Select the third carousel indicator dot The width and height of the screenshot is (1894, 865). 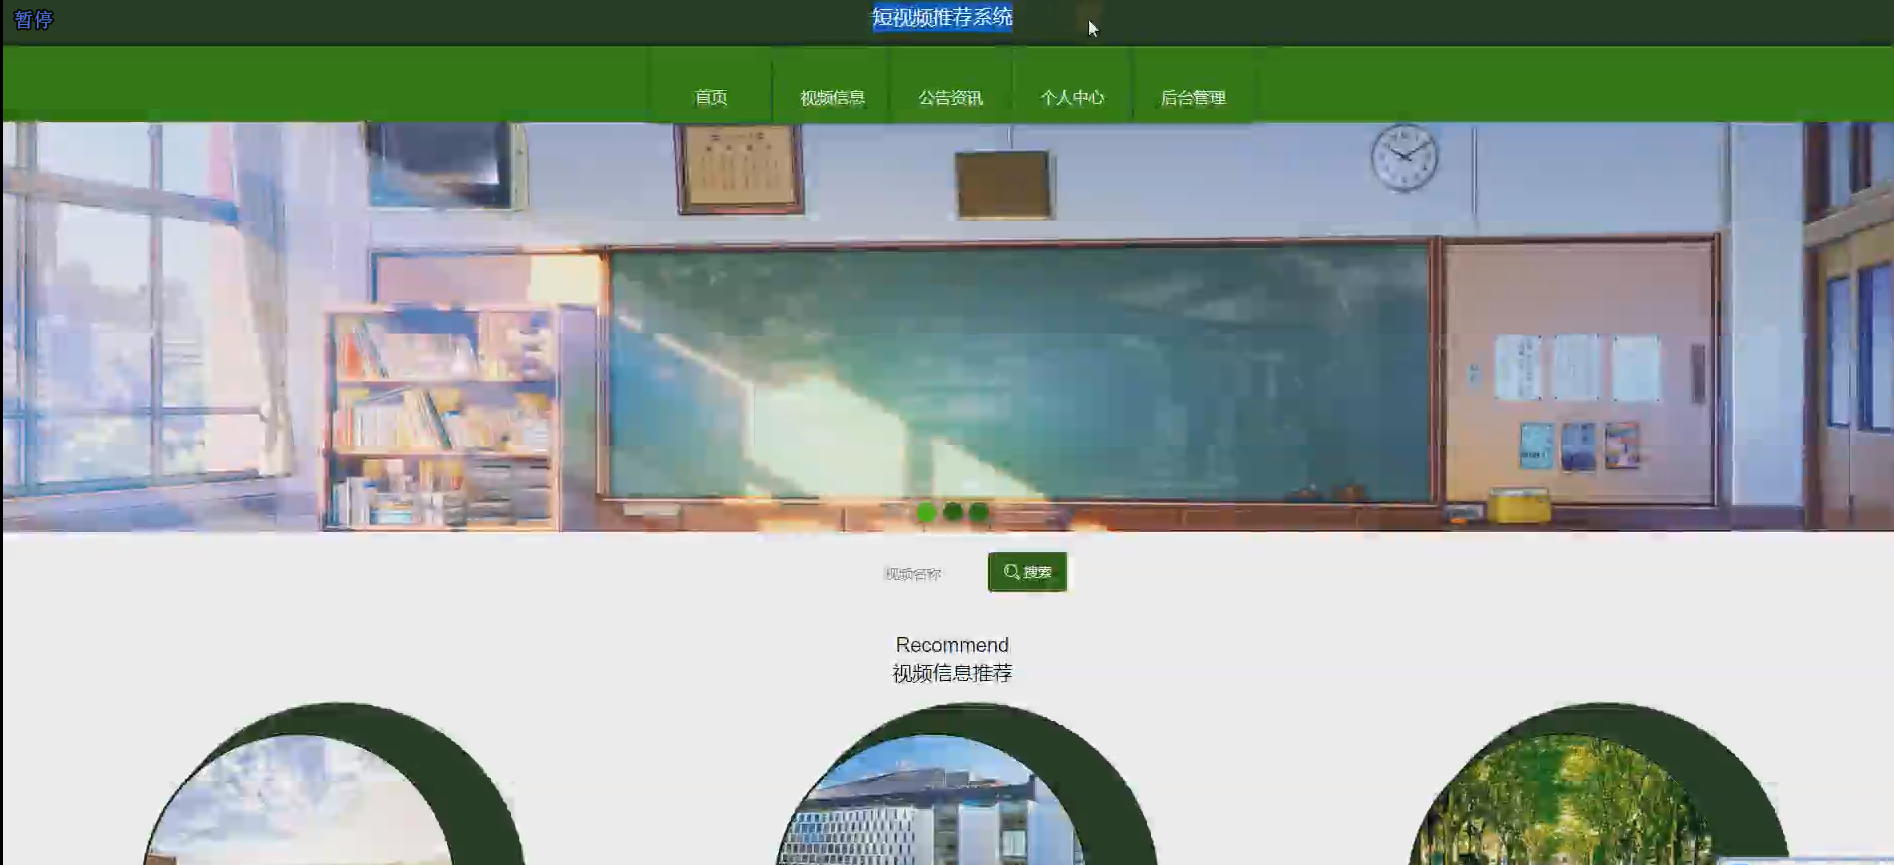[979, 512]
